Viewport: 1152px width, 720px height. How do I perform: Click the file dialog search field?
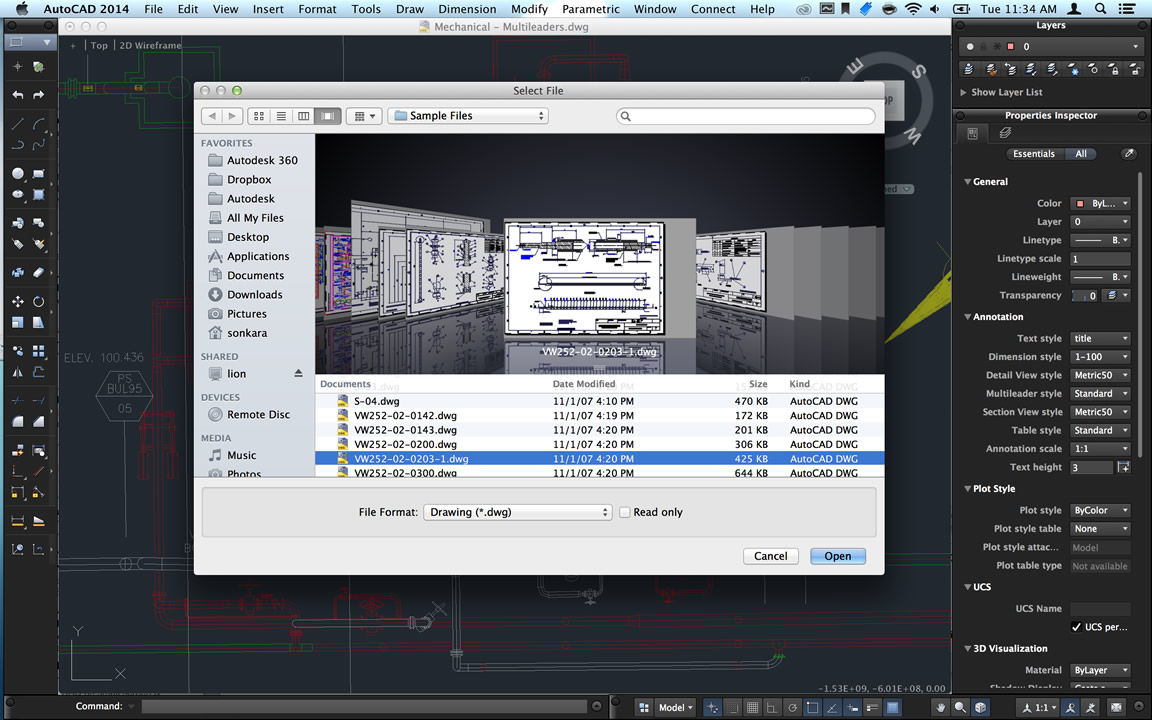point(746,116)
